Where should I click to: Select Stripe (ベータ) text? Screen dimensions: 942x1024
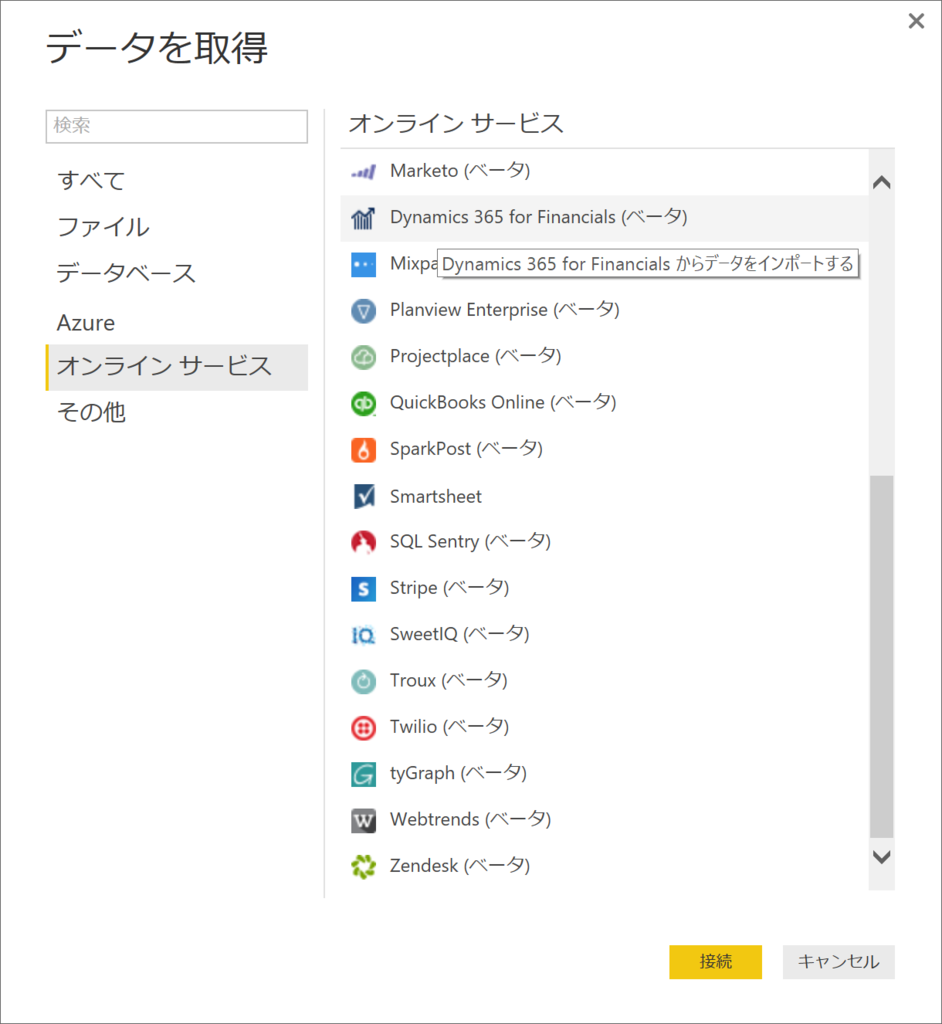coord(449,588)
